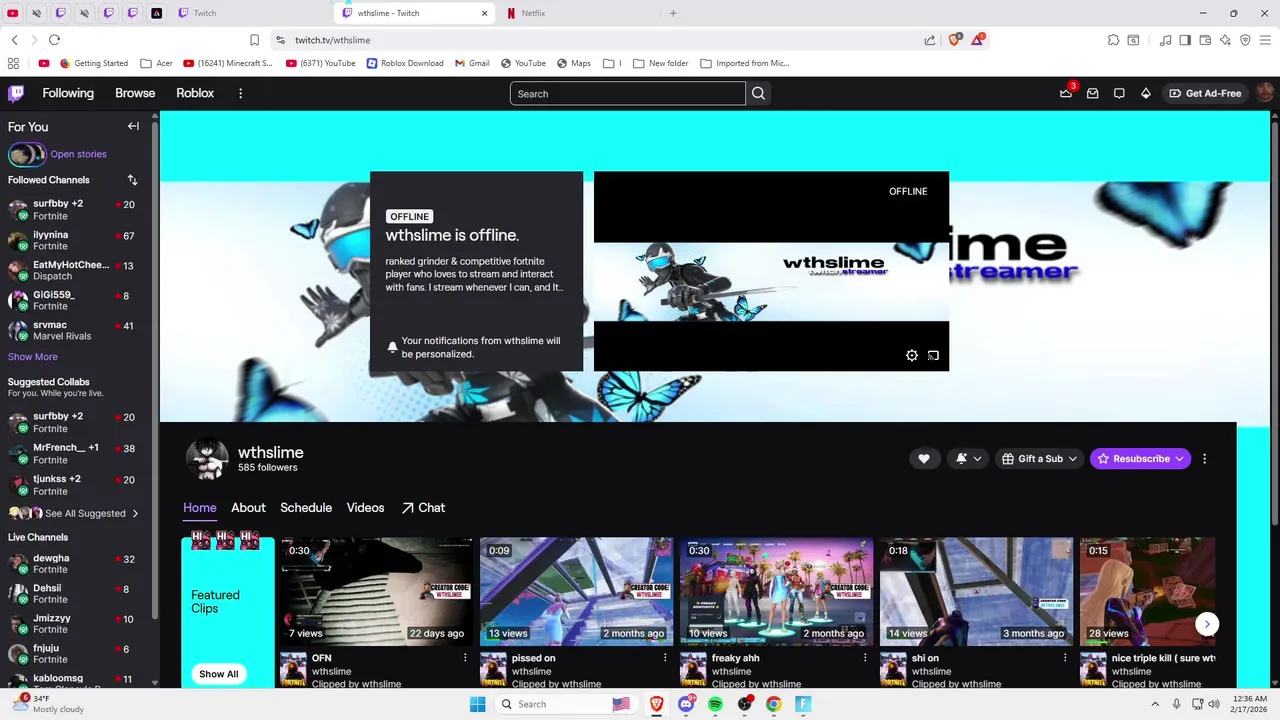Open Windows Start menu
The image size is (1280, 720).
point(478,704)
